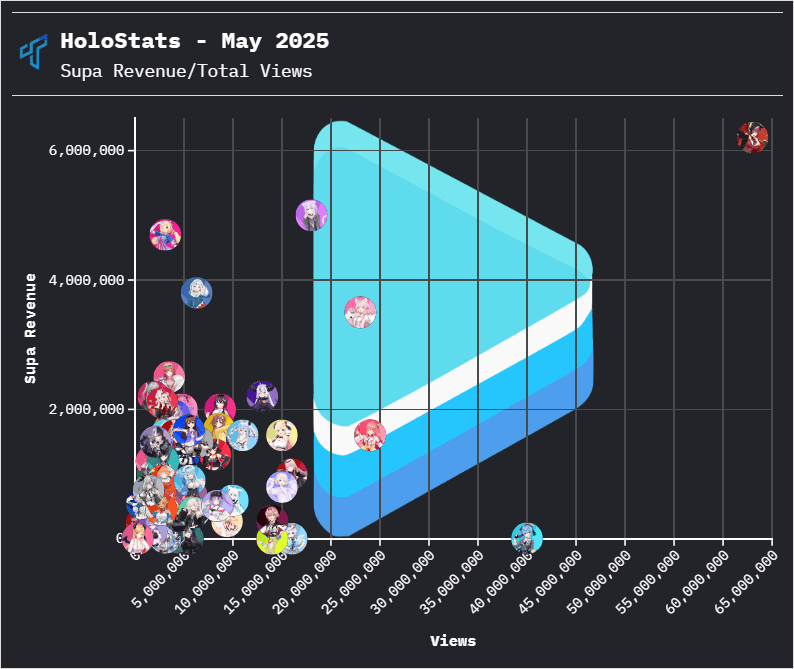Select the pink-haired avatar inside the cyan play shape
794x669 pixels.
coord(361,312)
